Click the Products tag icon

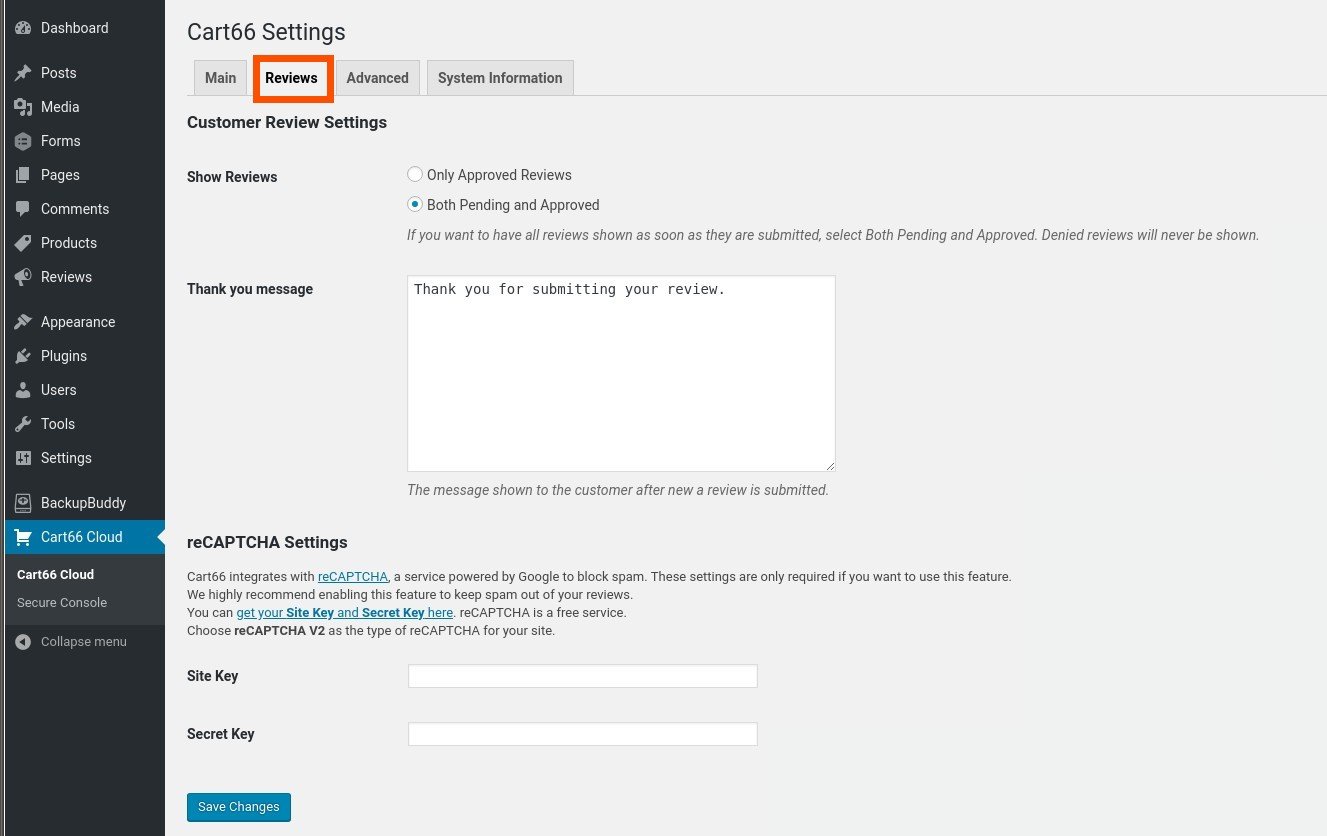(x=23, y=243)
